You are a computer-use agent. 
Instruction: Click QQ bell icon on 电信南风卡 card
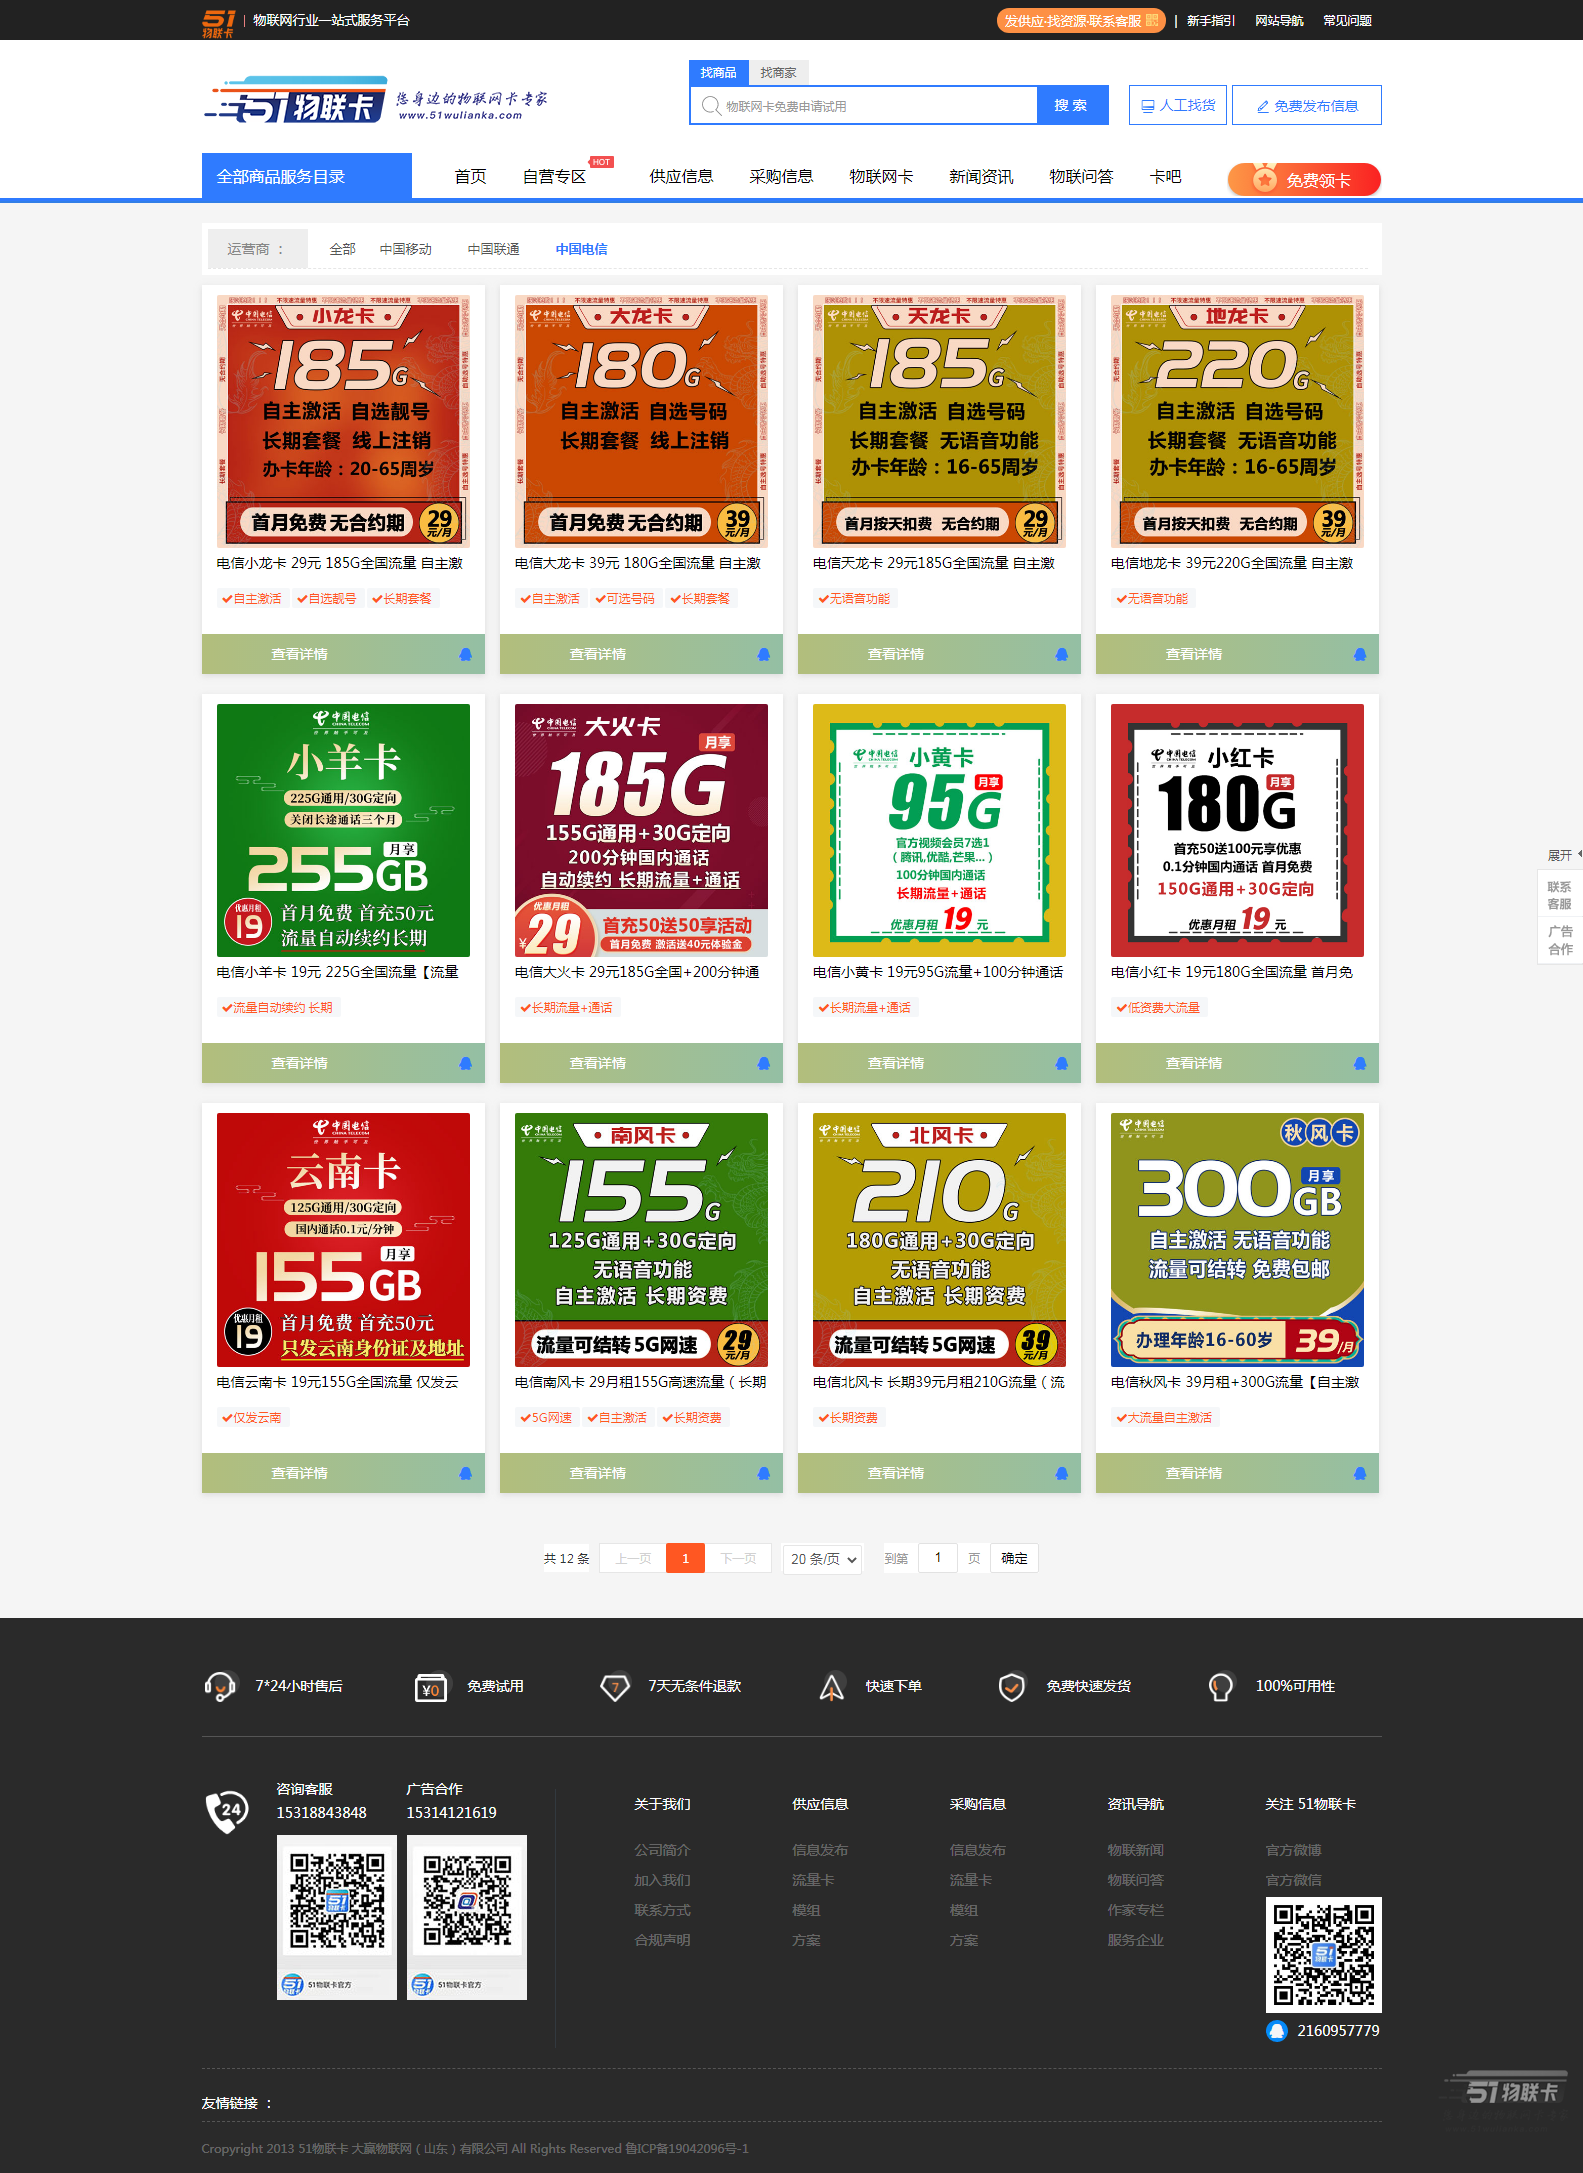tap(763, 1473)
